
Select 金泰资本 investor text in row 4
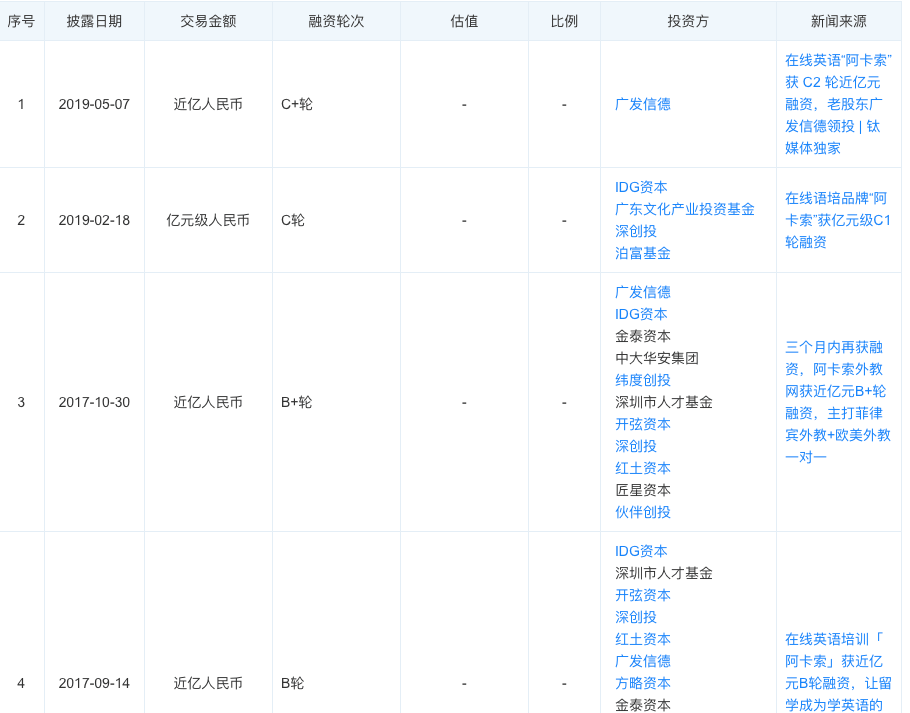click(x=642, y=705)
